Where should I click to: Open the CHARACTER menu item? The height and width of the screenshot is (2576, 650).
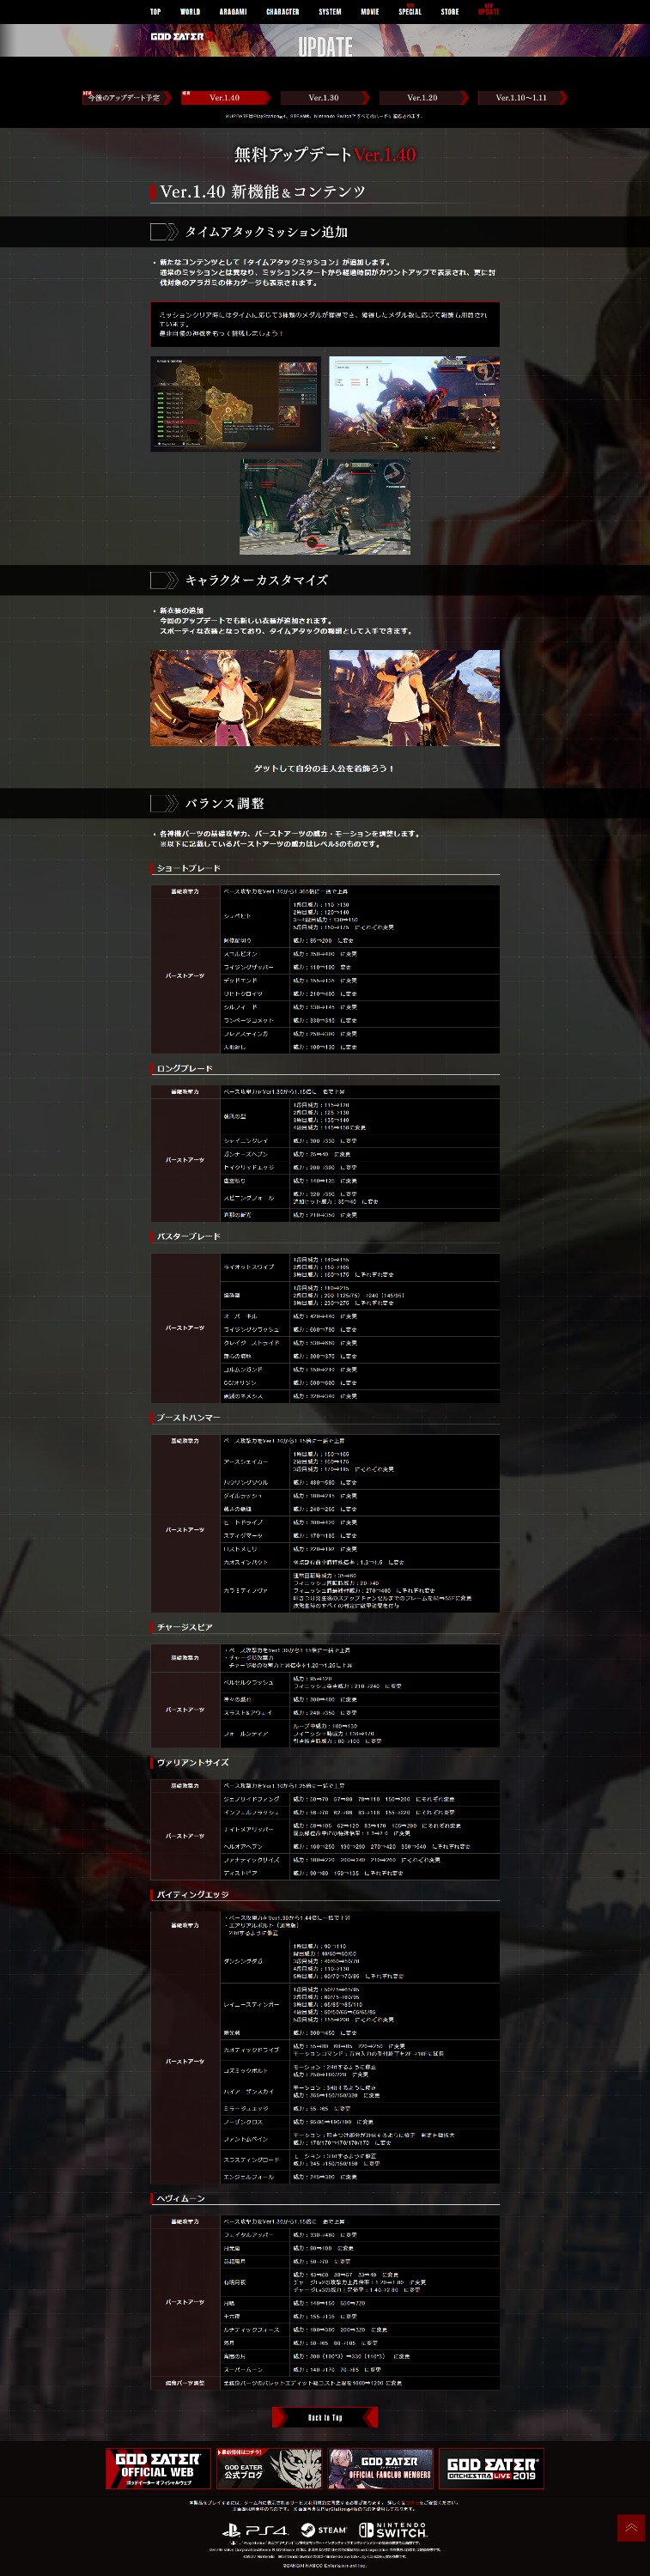pos(283,12)
